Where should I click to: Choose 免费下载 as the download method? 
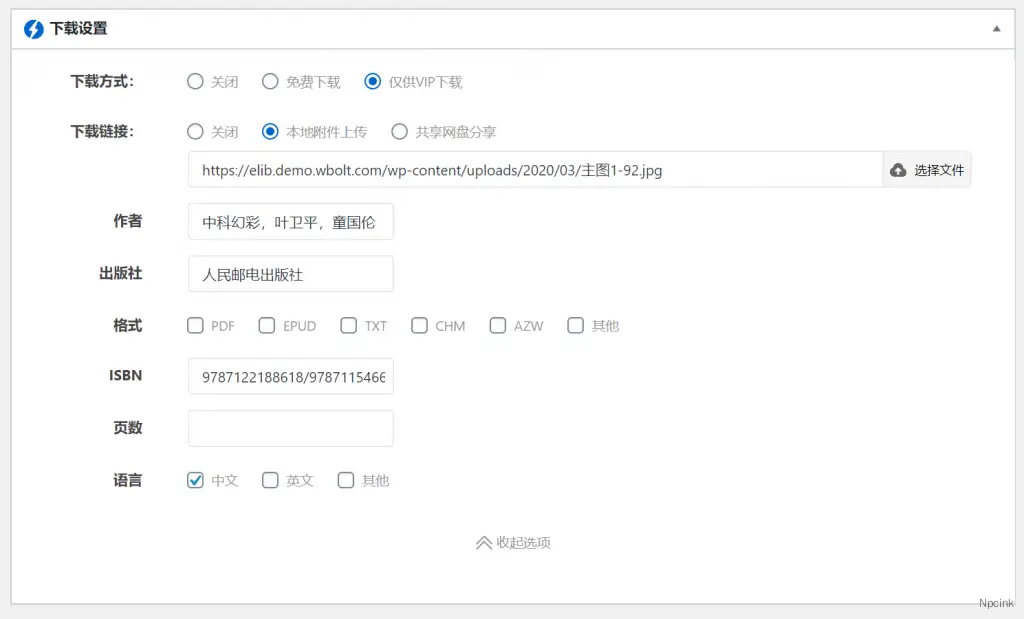tap(269, 81)
